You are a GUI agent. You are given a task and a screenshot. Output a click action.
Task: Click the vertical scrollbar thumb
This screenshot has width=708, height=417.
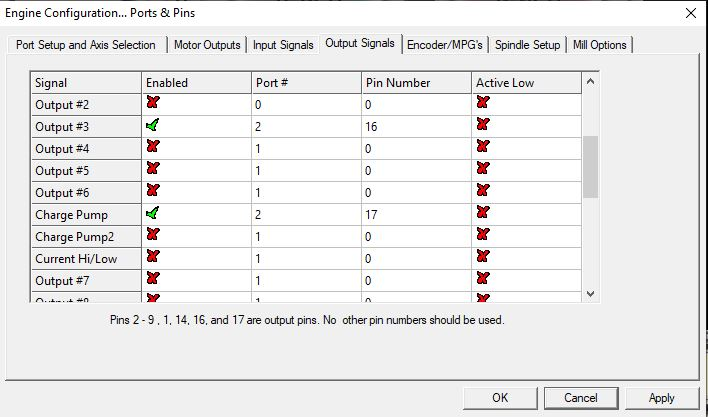[x=590, y=167]
